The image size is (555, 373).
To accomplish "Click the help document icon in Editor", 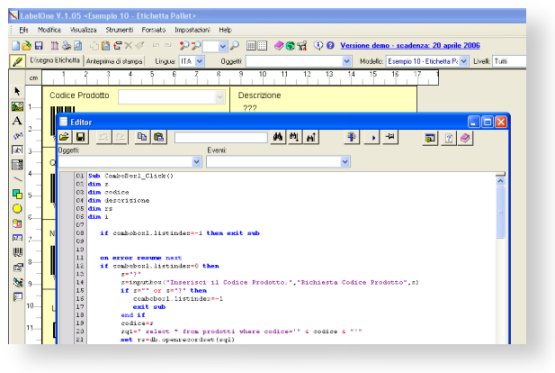I will (x=448, y=138).
